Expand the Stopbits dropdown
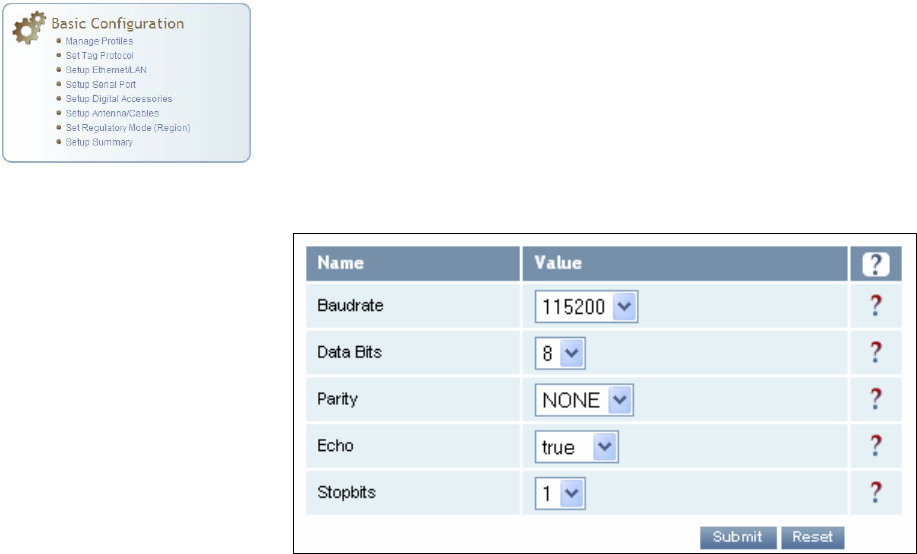The image size is (917, 554). [559, 493]
